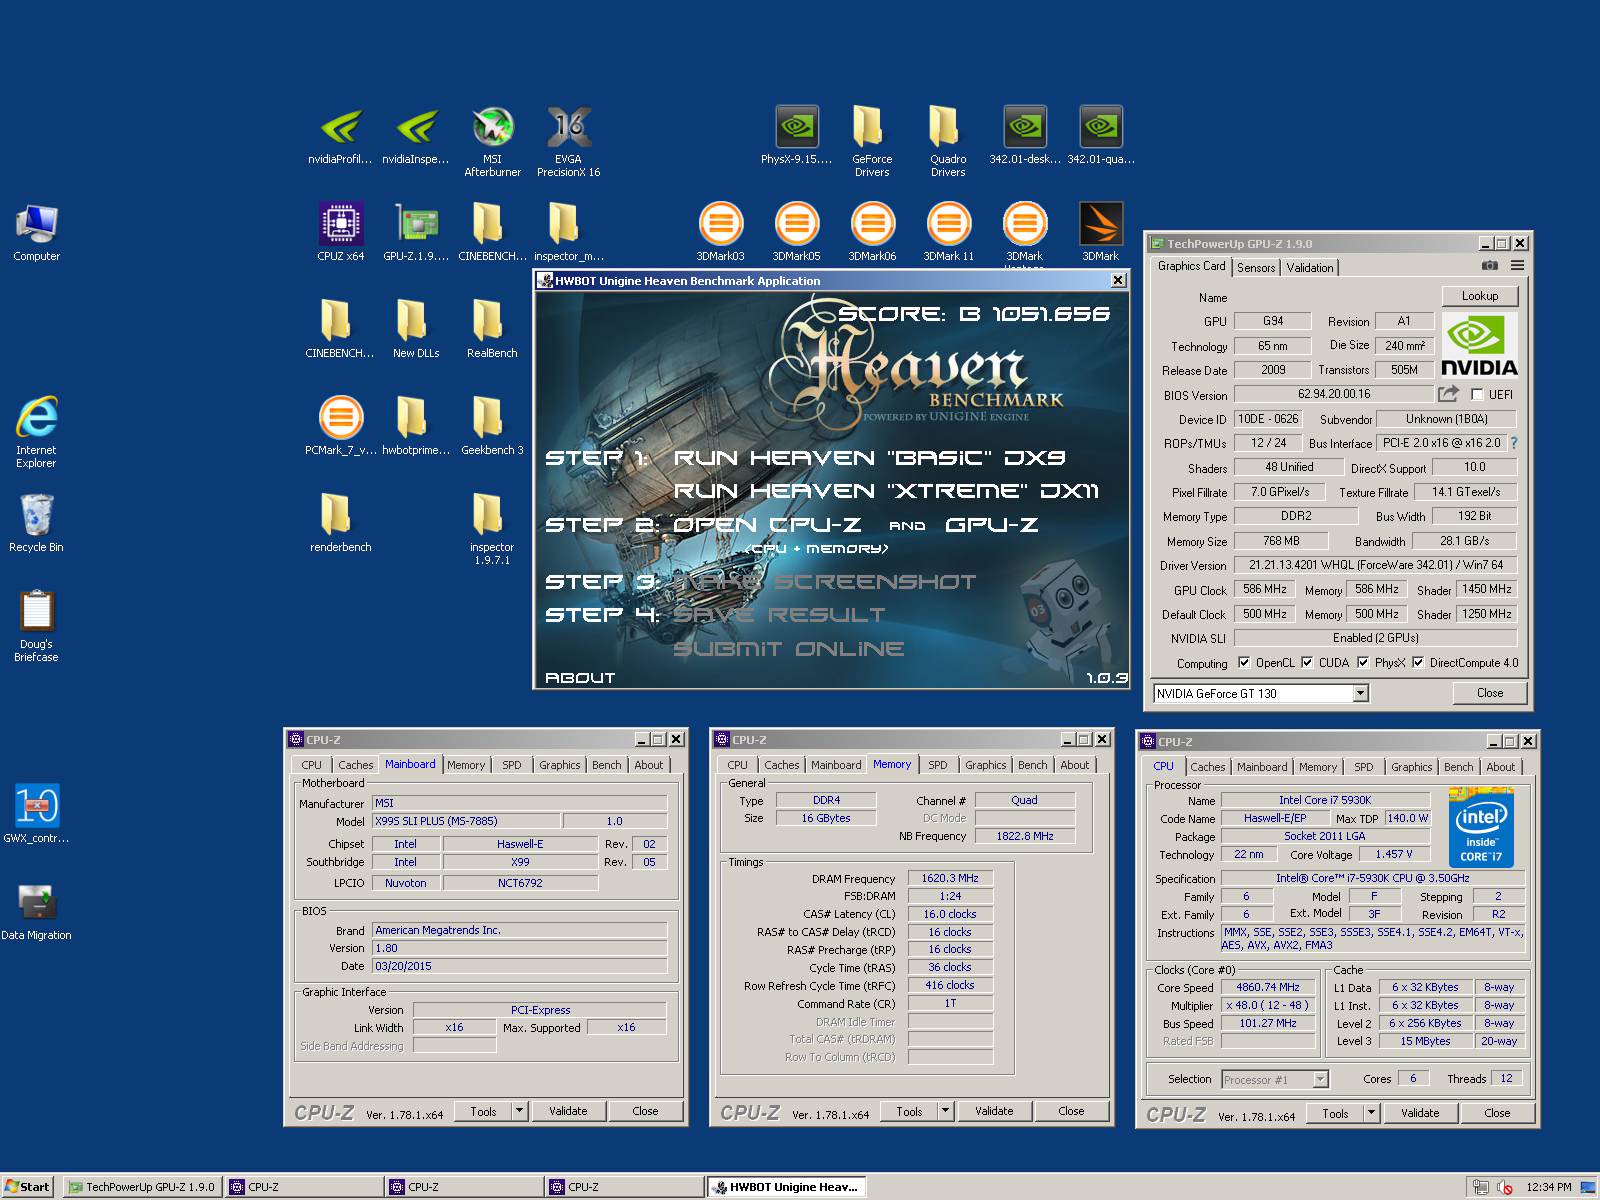Switch to GPU-Z Sensors tab

(1256, 267)
